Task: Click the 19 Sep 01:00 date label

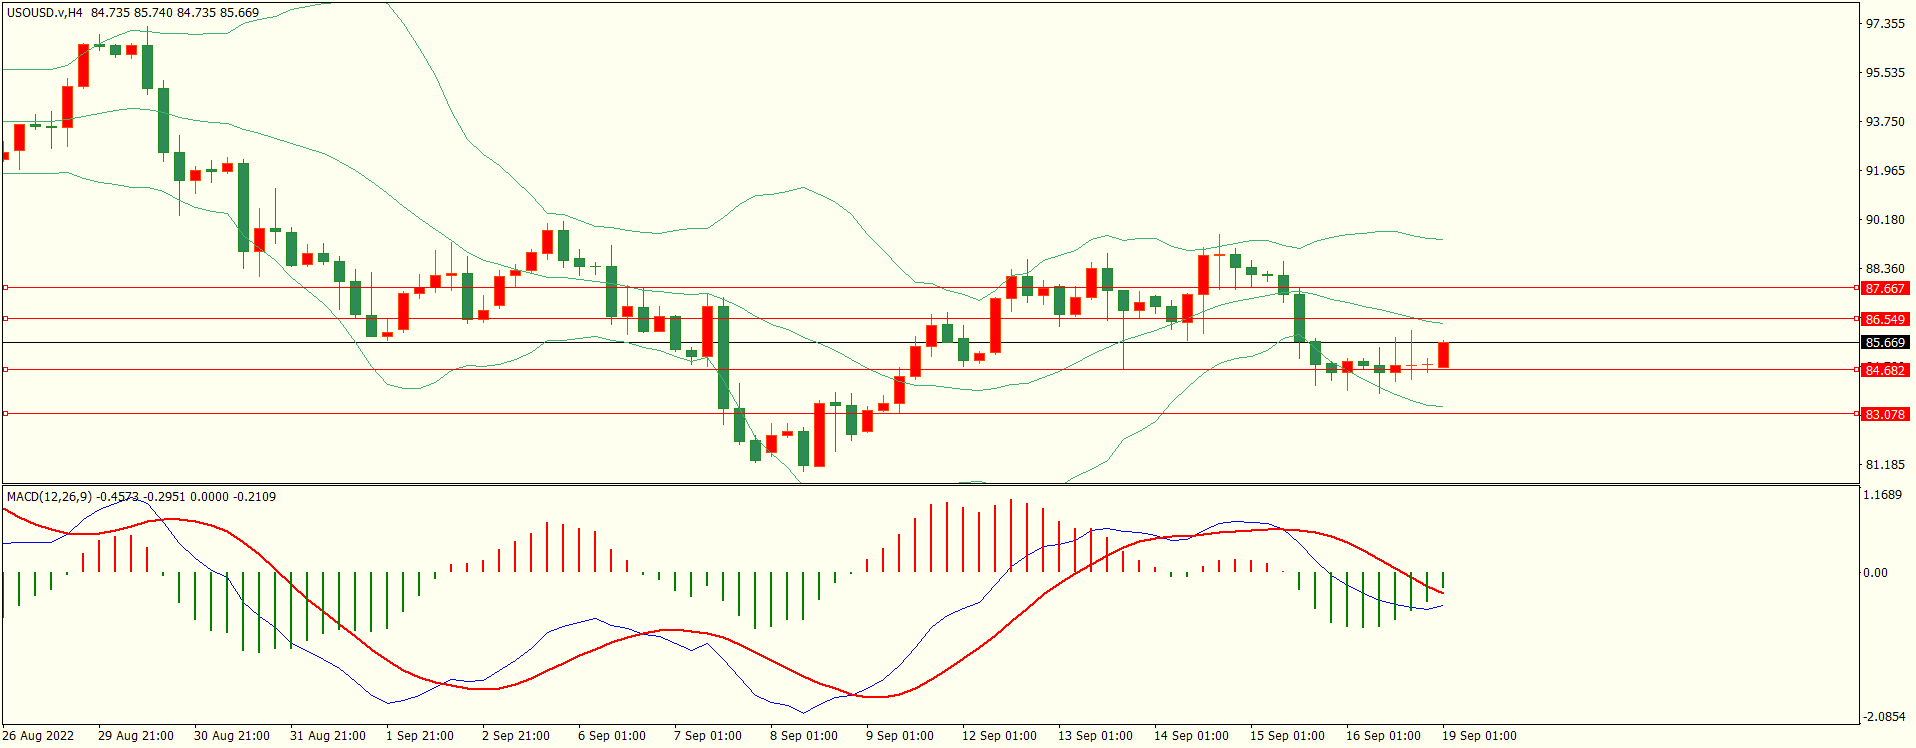Action: (x=1478, y=736)
